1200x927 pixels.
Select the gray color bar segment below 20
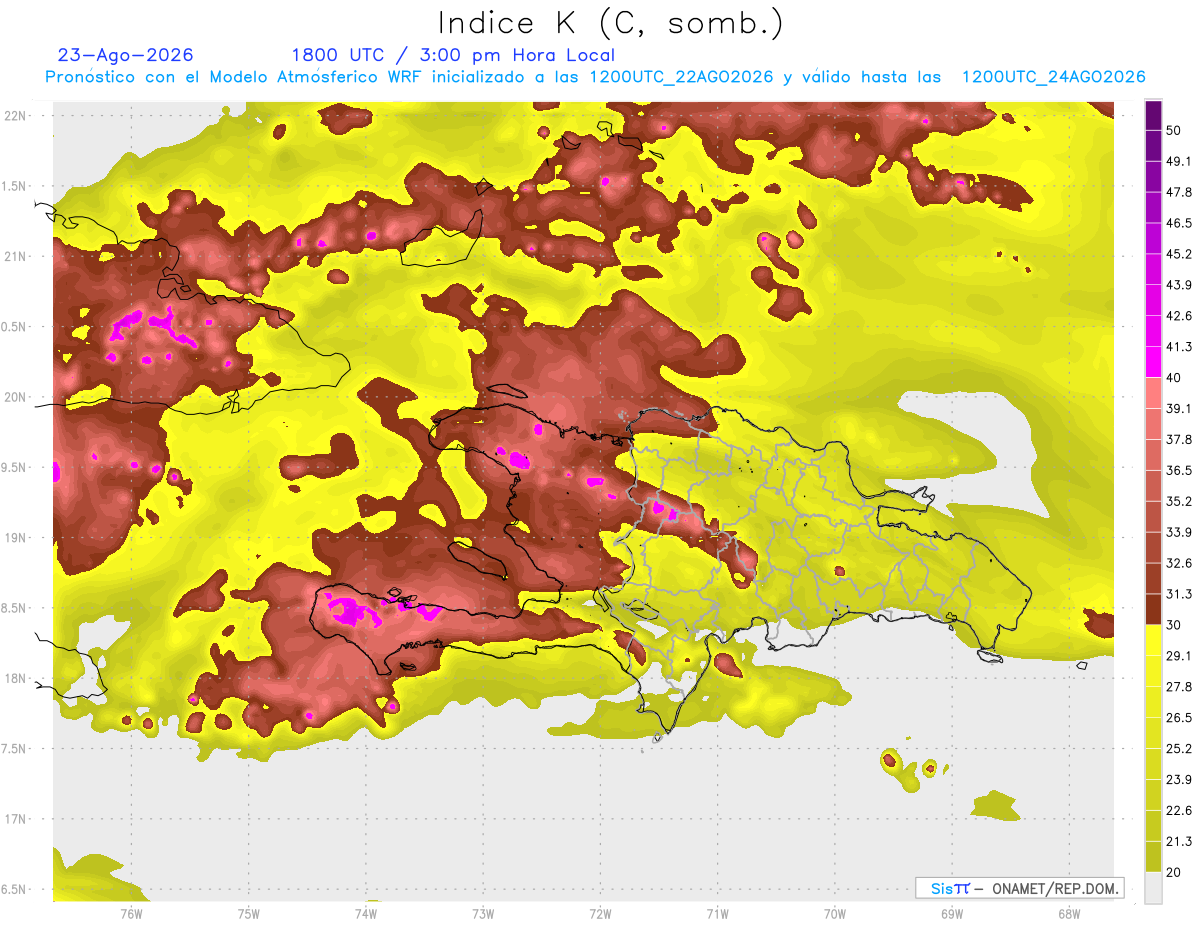(x=1153, y=888)
